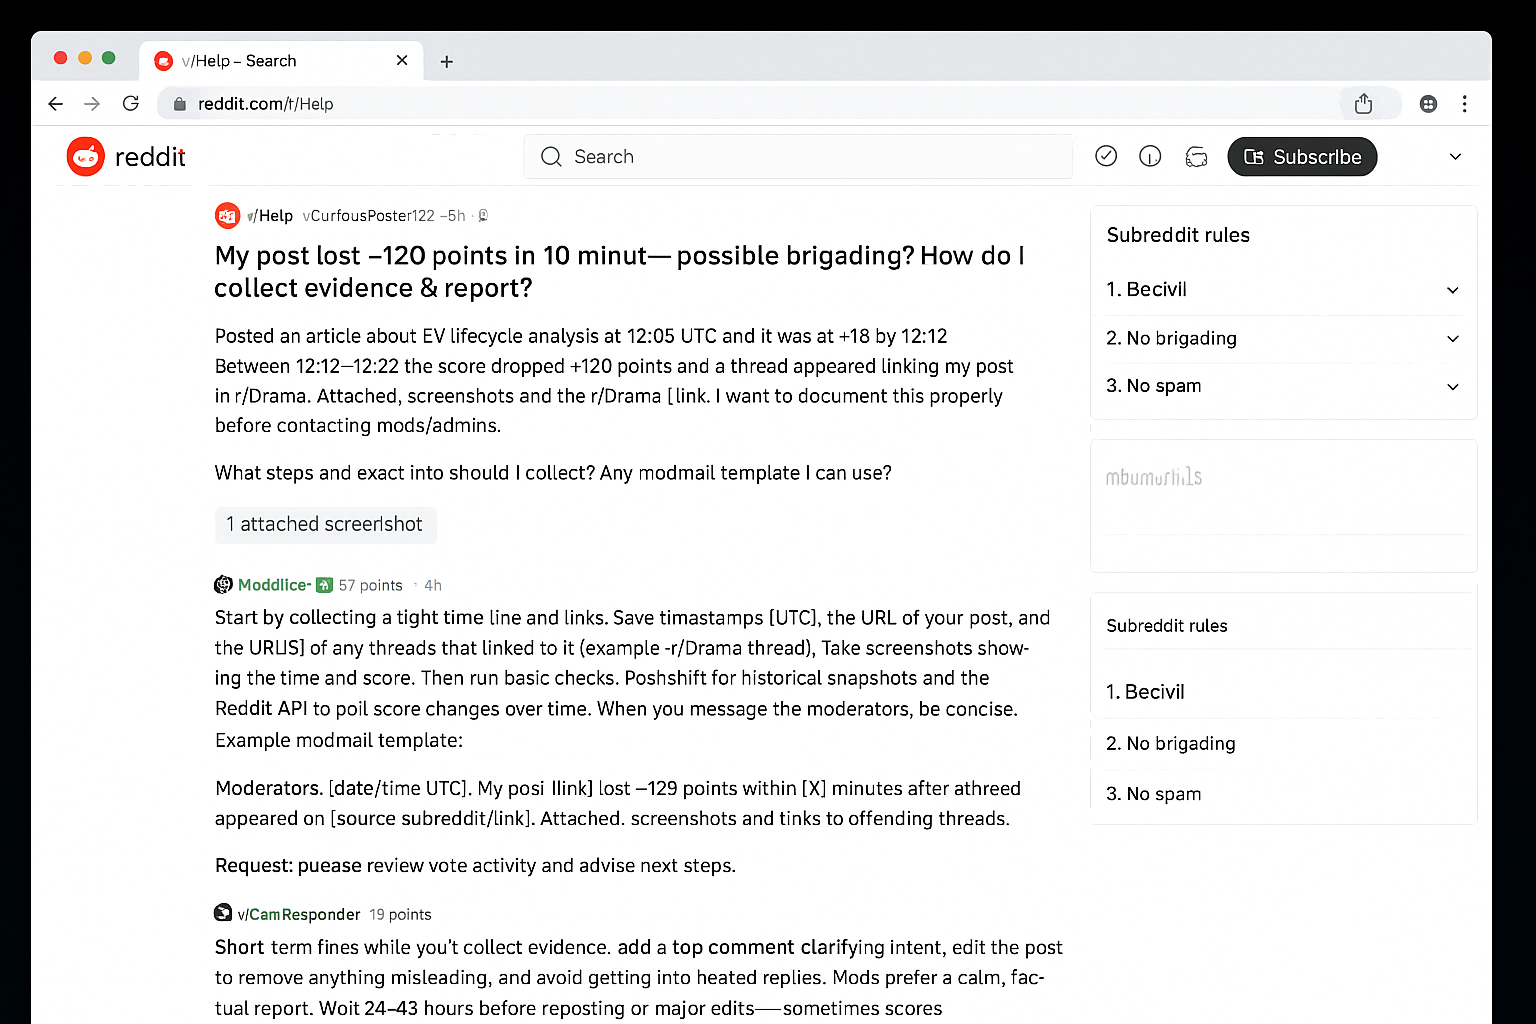Select the v/Help – Search tab
The height and width of the screenshot is (1024, 1536).
click(281, 61)
